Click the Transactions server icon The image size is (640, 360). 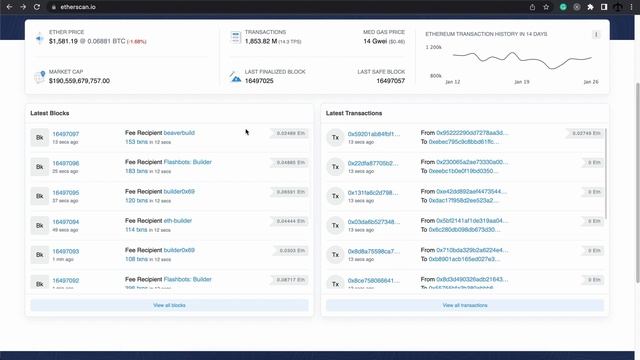click(x=236, y=37)
